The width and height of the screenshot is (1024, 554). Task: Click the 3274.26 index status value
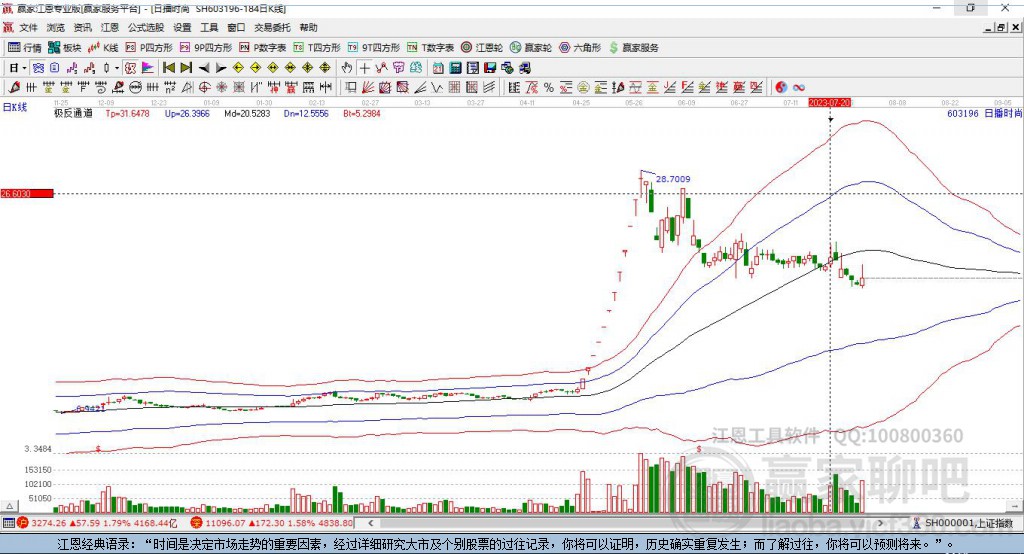click(48, 523)
